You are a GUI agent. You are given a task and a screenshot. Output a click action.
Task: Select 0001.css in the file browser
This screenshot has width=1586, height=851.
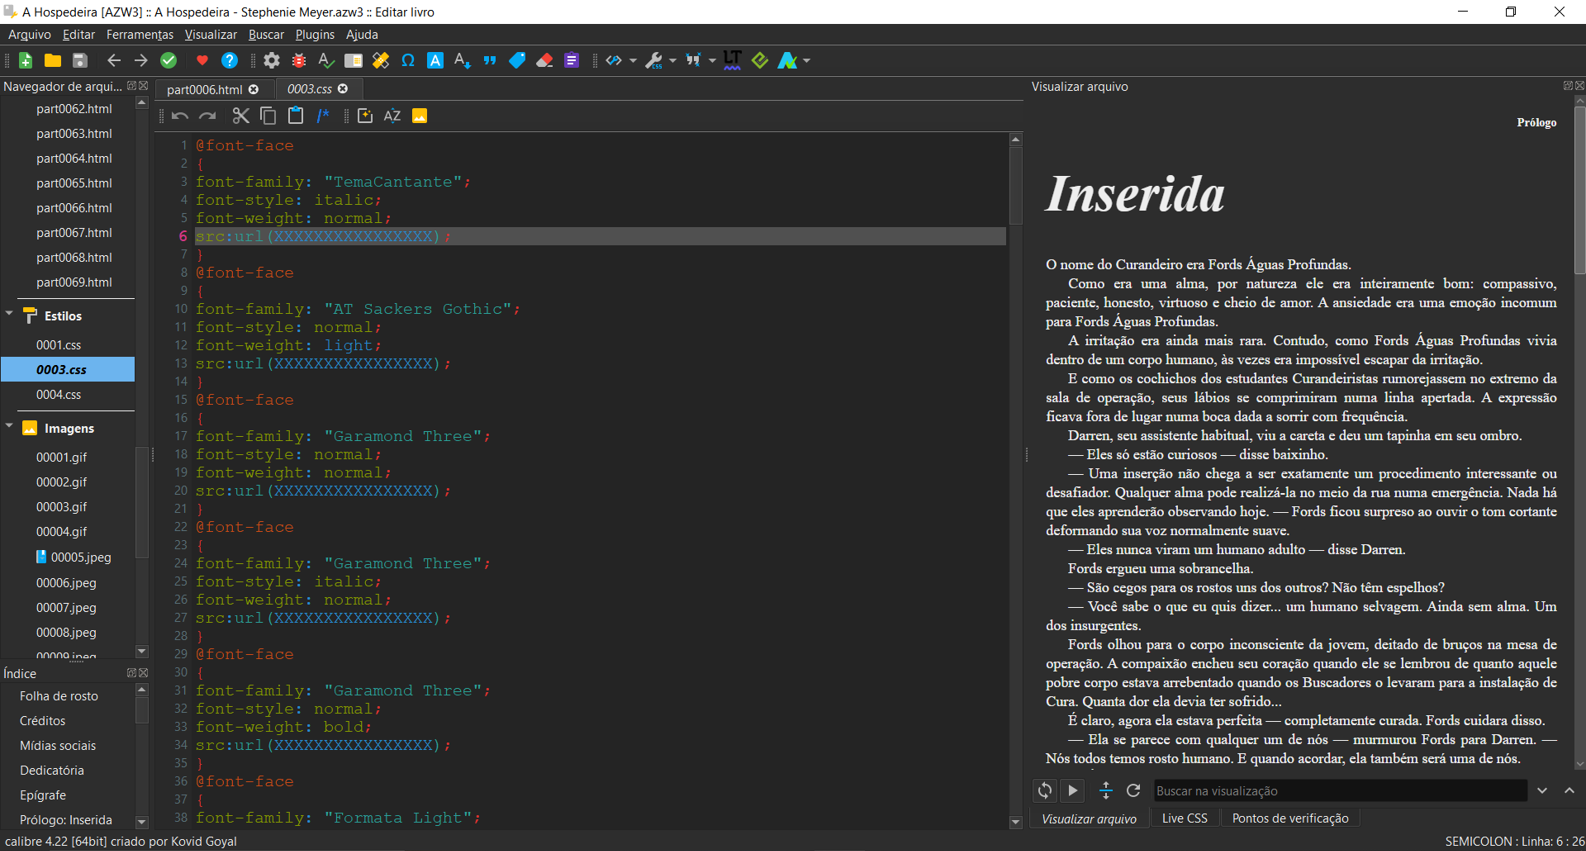pyautogui.click(x=59, y=345)
